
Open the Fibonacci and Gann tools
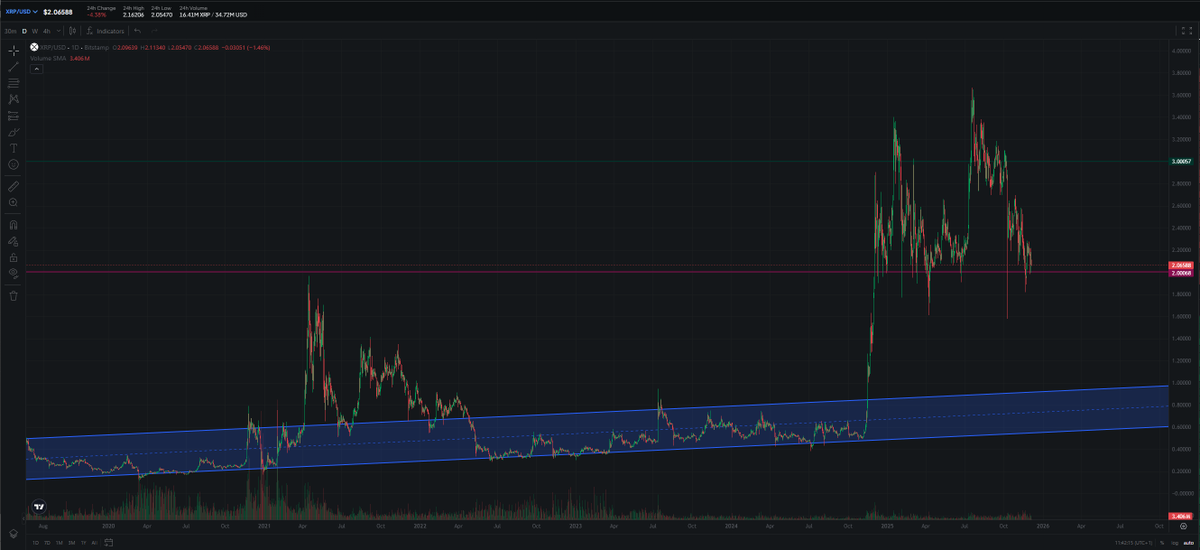pyautogui.click(x=13, y=83)
